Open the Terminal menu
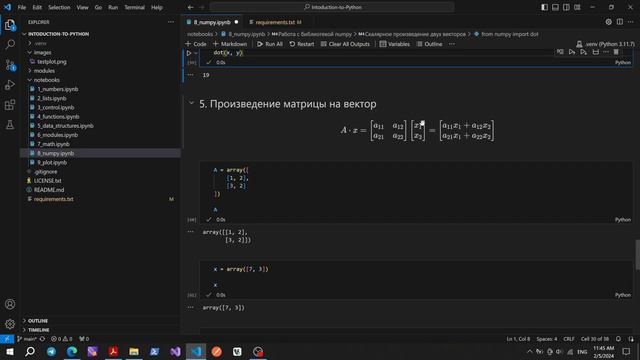640x360 pixels. point(134,7)
